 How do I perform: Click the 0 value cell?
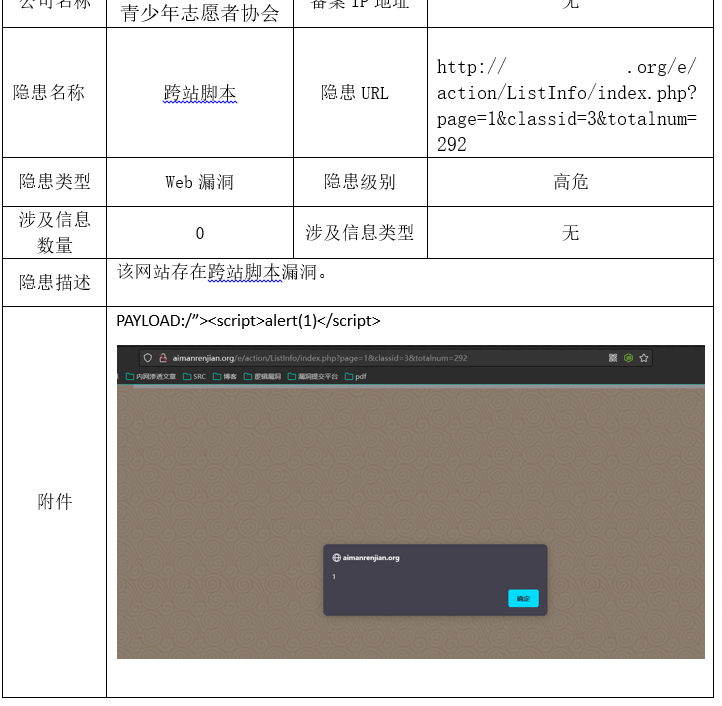click(200, 233)
